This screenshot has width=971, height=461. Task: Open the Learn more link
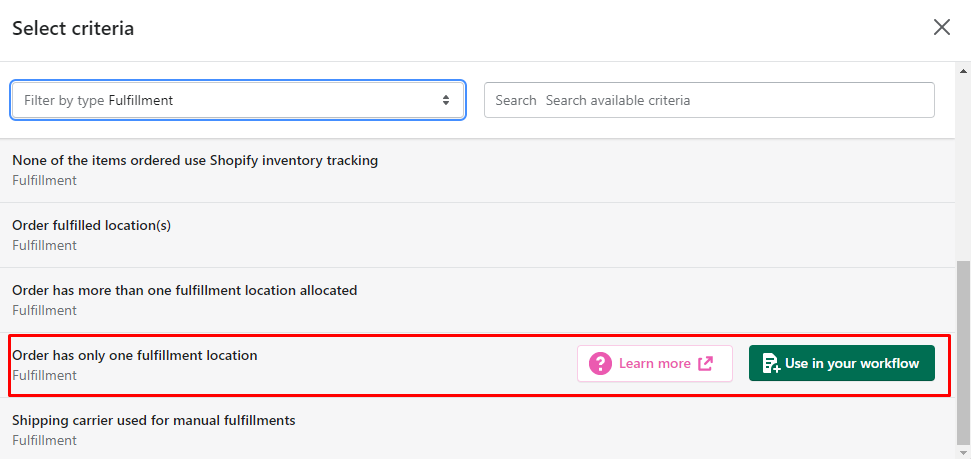click(x=655, y=364)
